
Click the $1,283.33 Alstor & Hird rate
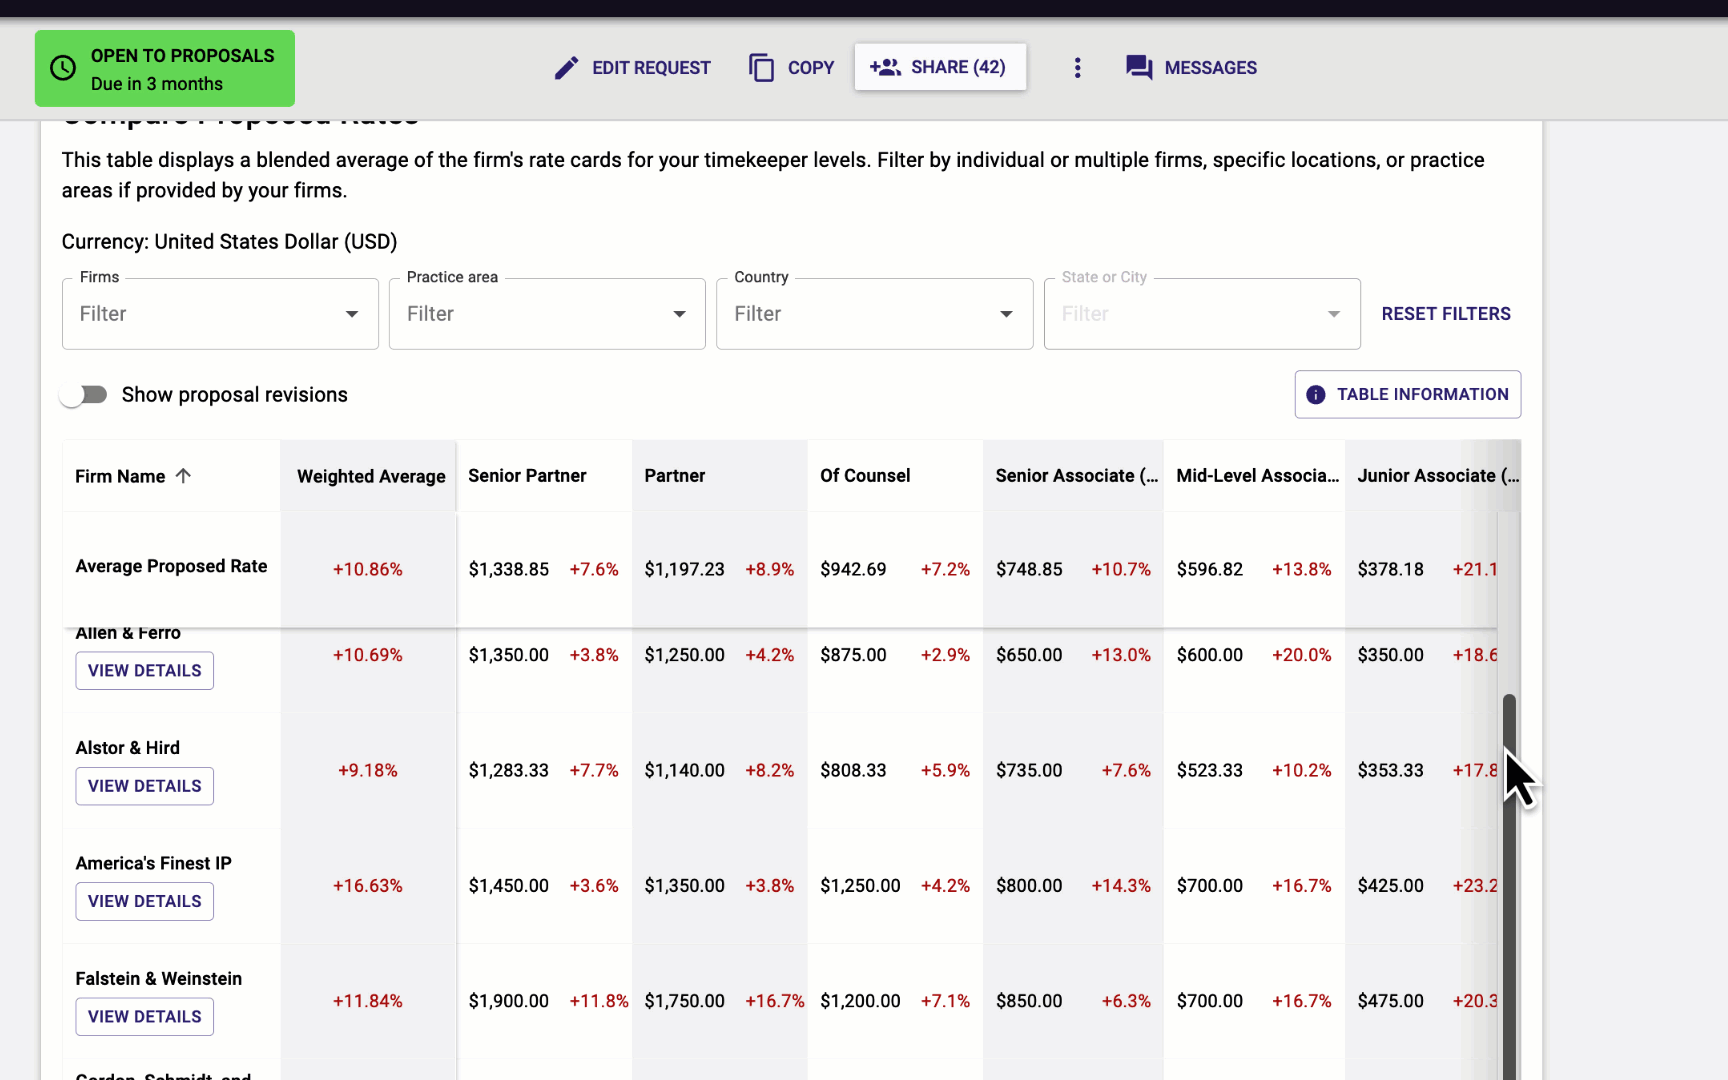tap(509, 771)
